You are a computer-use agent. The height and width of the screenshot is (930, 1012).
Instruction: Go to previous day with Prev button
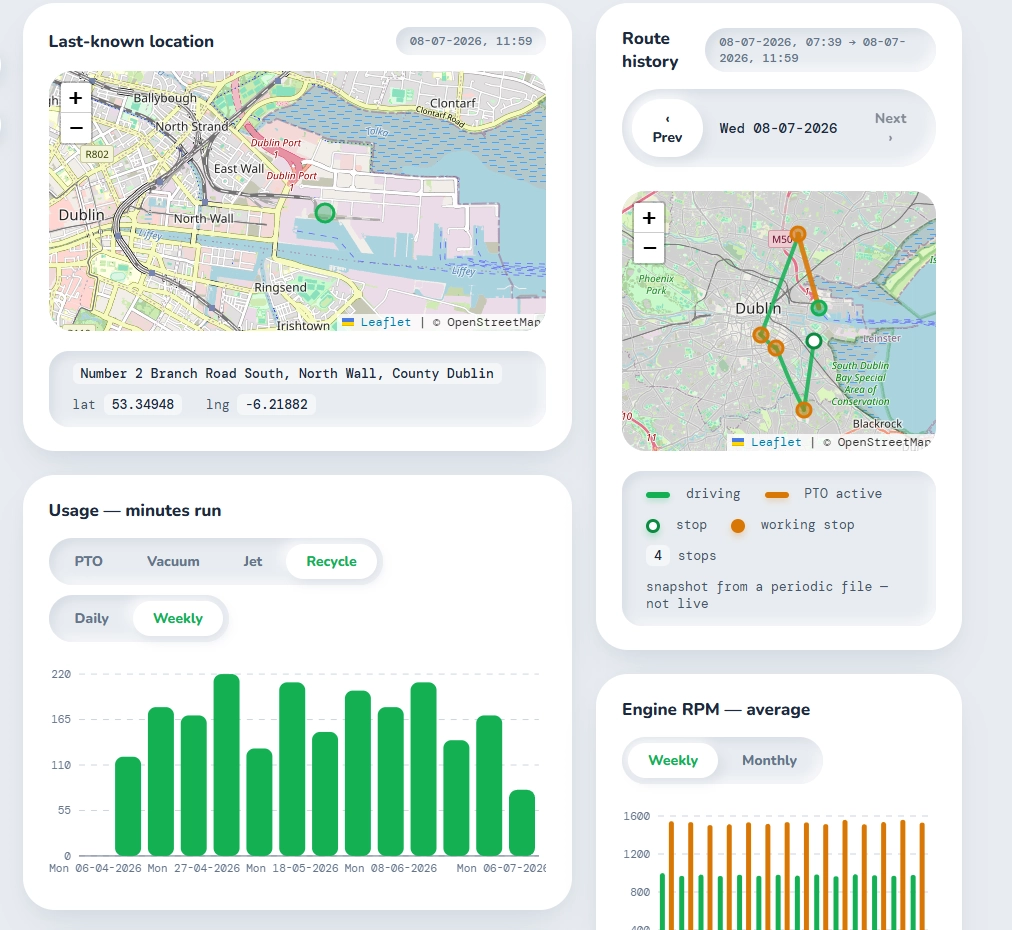667,128
